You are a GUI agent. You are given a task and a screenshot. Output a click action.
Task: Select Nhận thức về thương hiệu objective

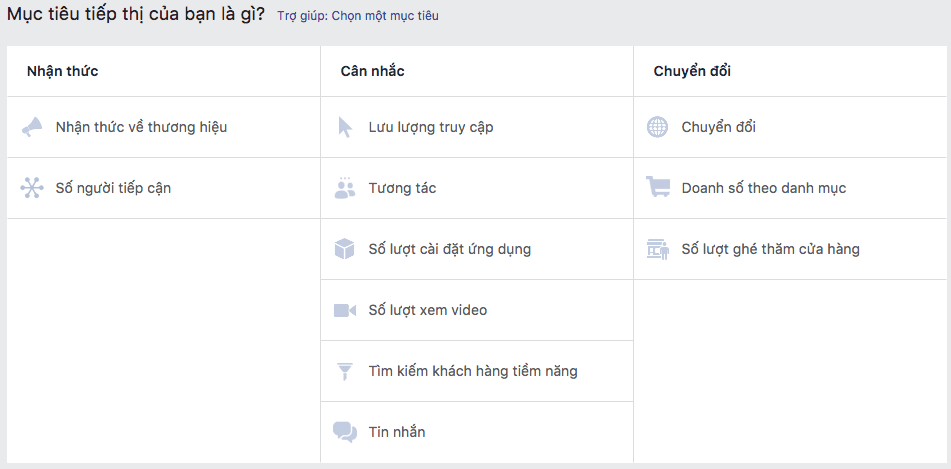(141, 127)
